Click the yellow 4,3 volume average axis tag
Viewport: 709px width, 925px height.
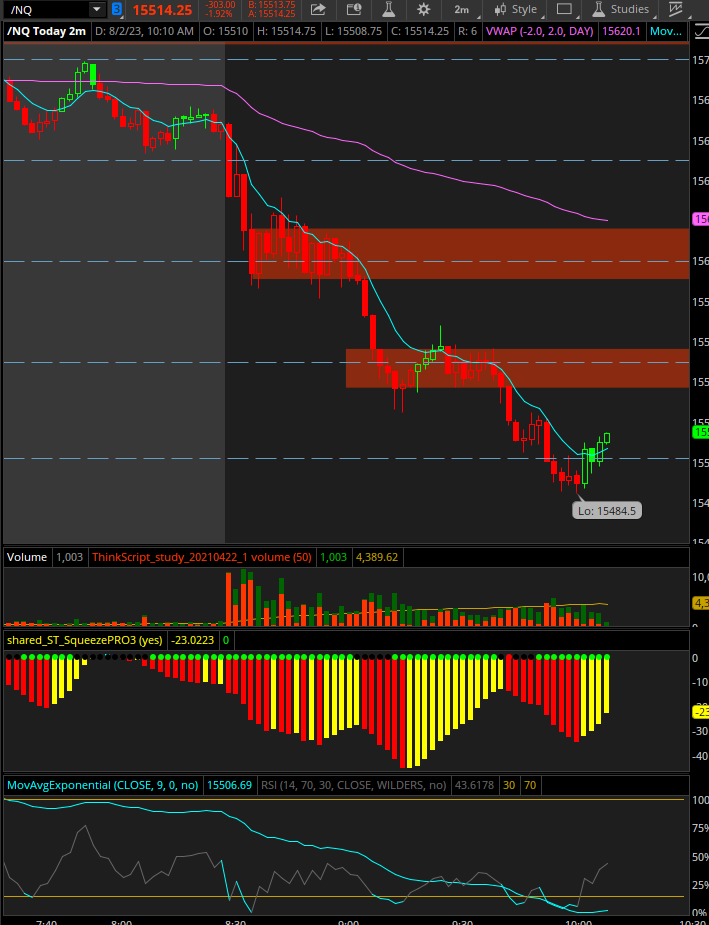pyautogui.click(x=700, y=603)
